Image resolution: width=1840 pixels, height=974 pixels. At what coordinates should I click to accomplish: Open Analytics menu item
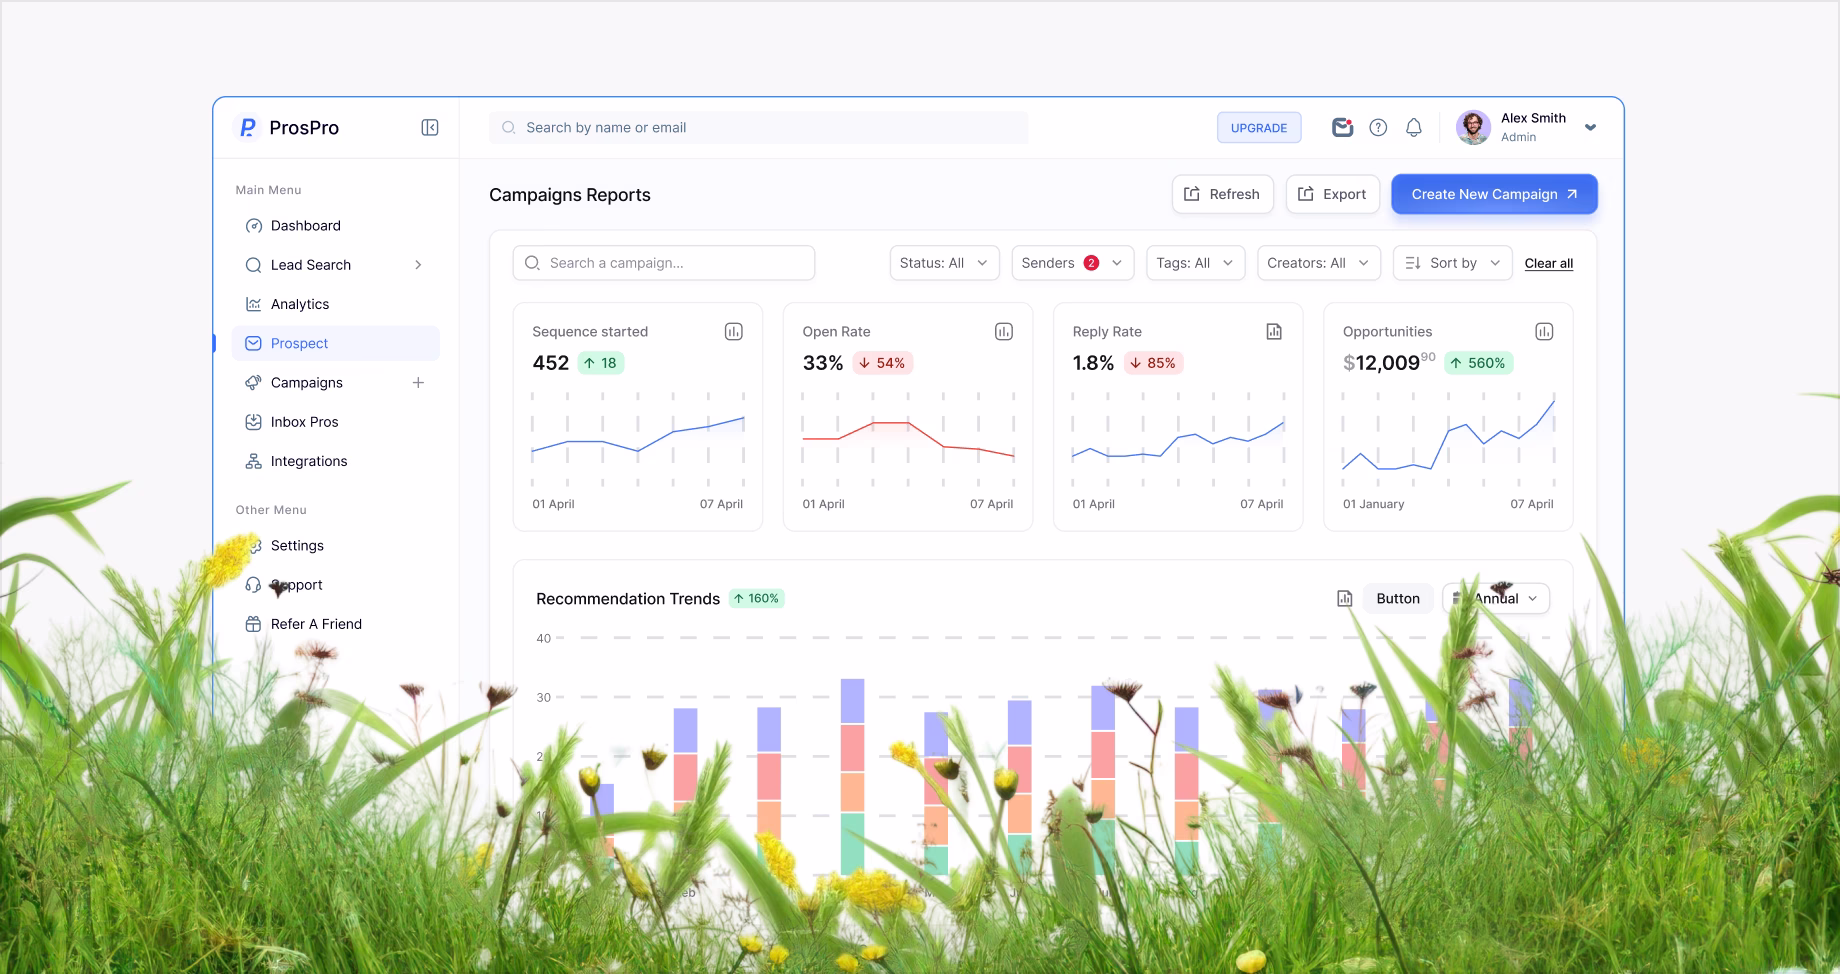click(336, 304)
